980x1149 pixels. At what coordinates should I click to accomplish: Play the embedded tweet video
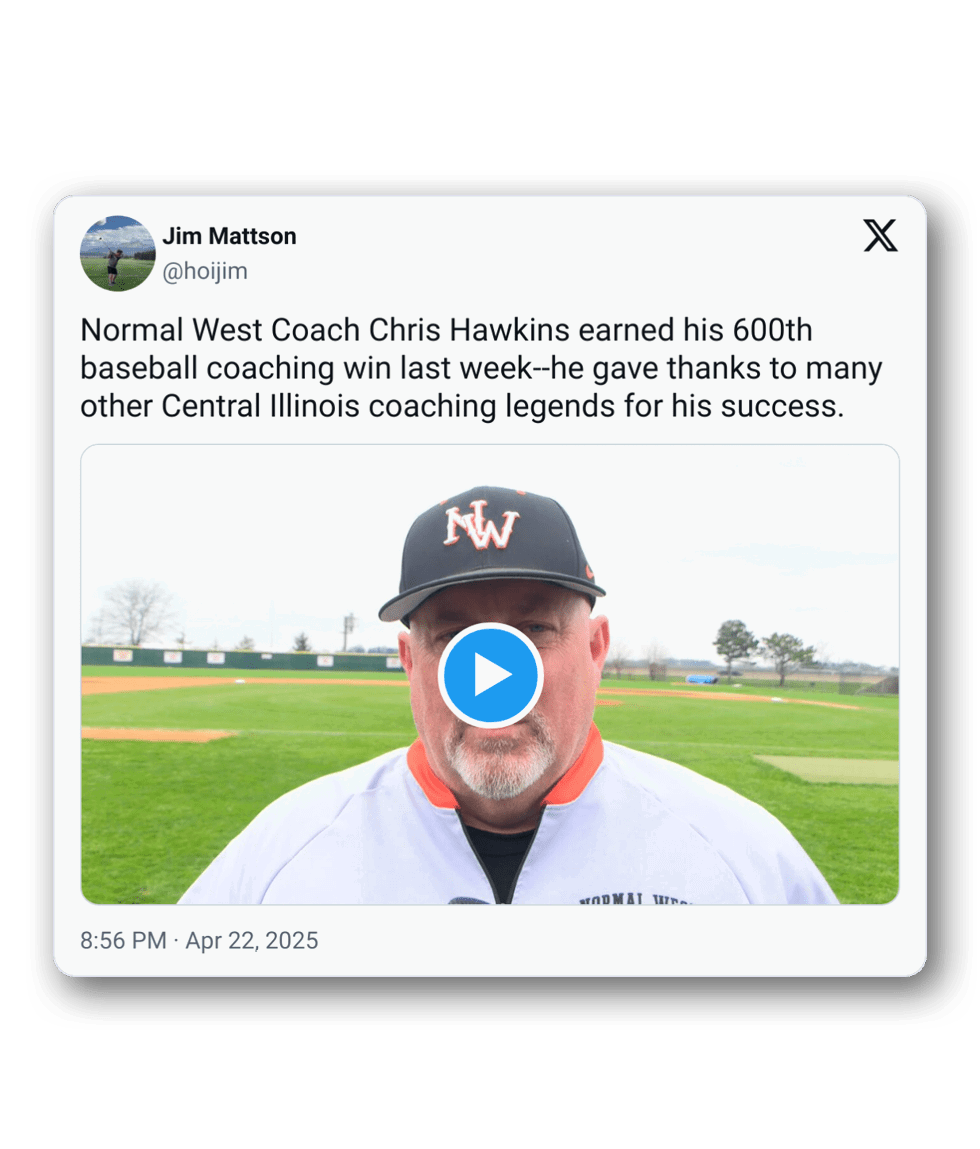pyautogui.click(x=490, y=675)
